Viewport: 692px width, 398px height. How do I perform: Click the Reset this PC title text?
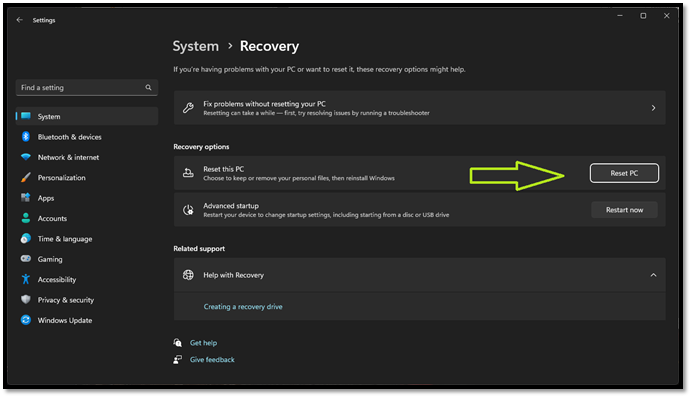click(x=223, y=169)
